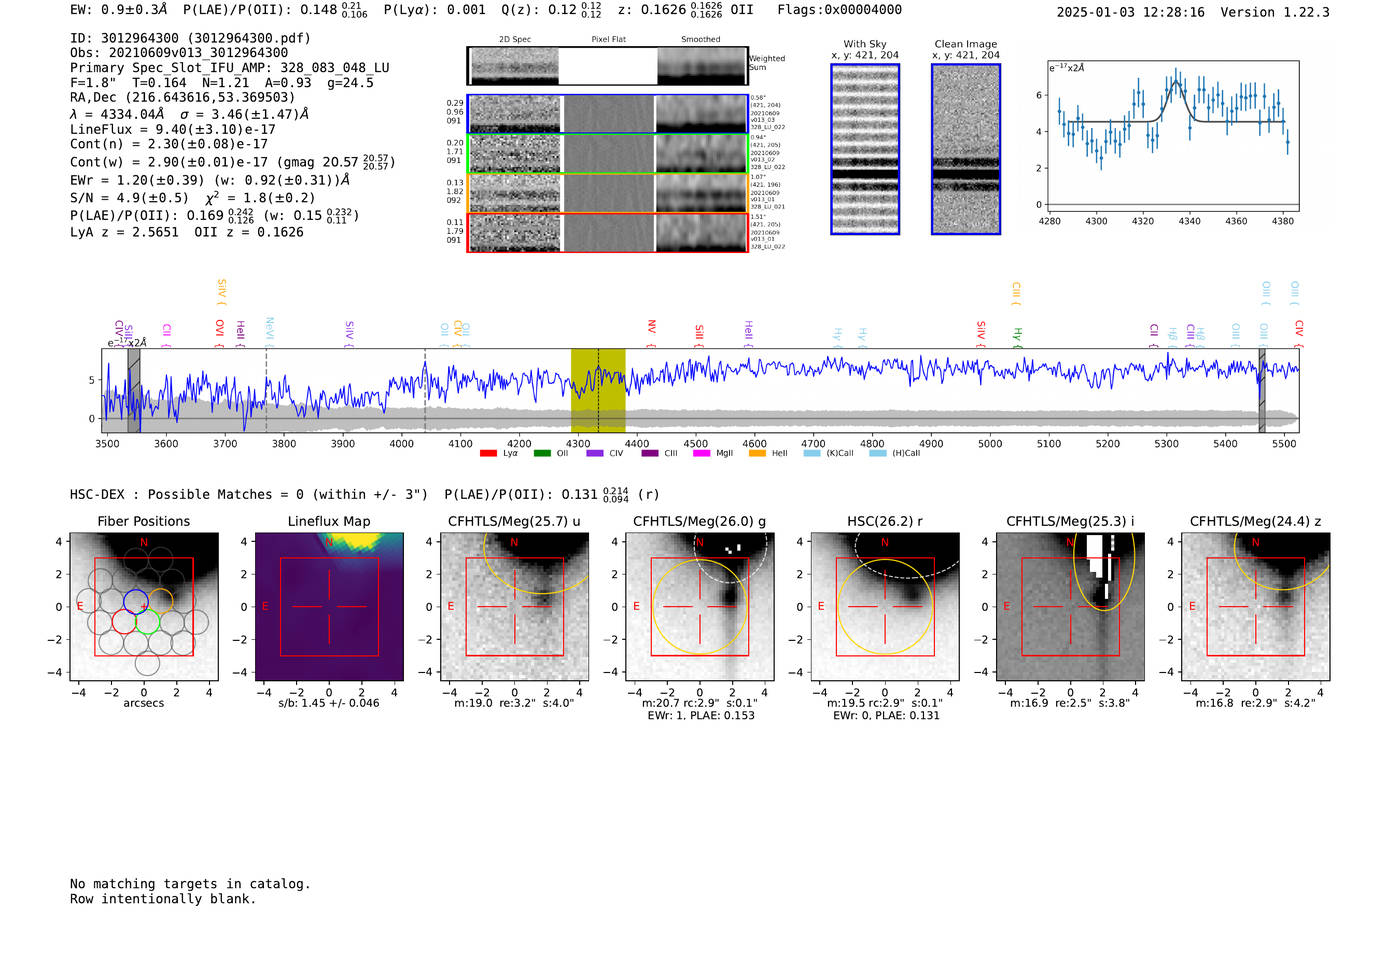Click the P(Lyα): 0.001 header value
Viewport: 1400px width, 953px height.
pyautogui.click(x=435, y=10)
